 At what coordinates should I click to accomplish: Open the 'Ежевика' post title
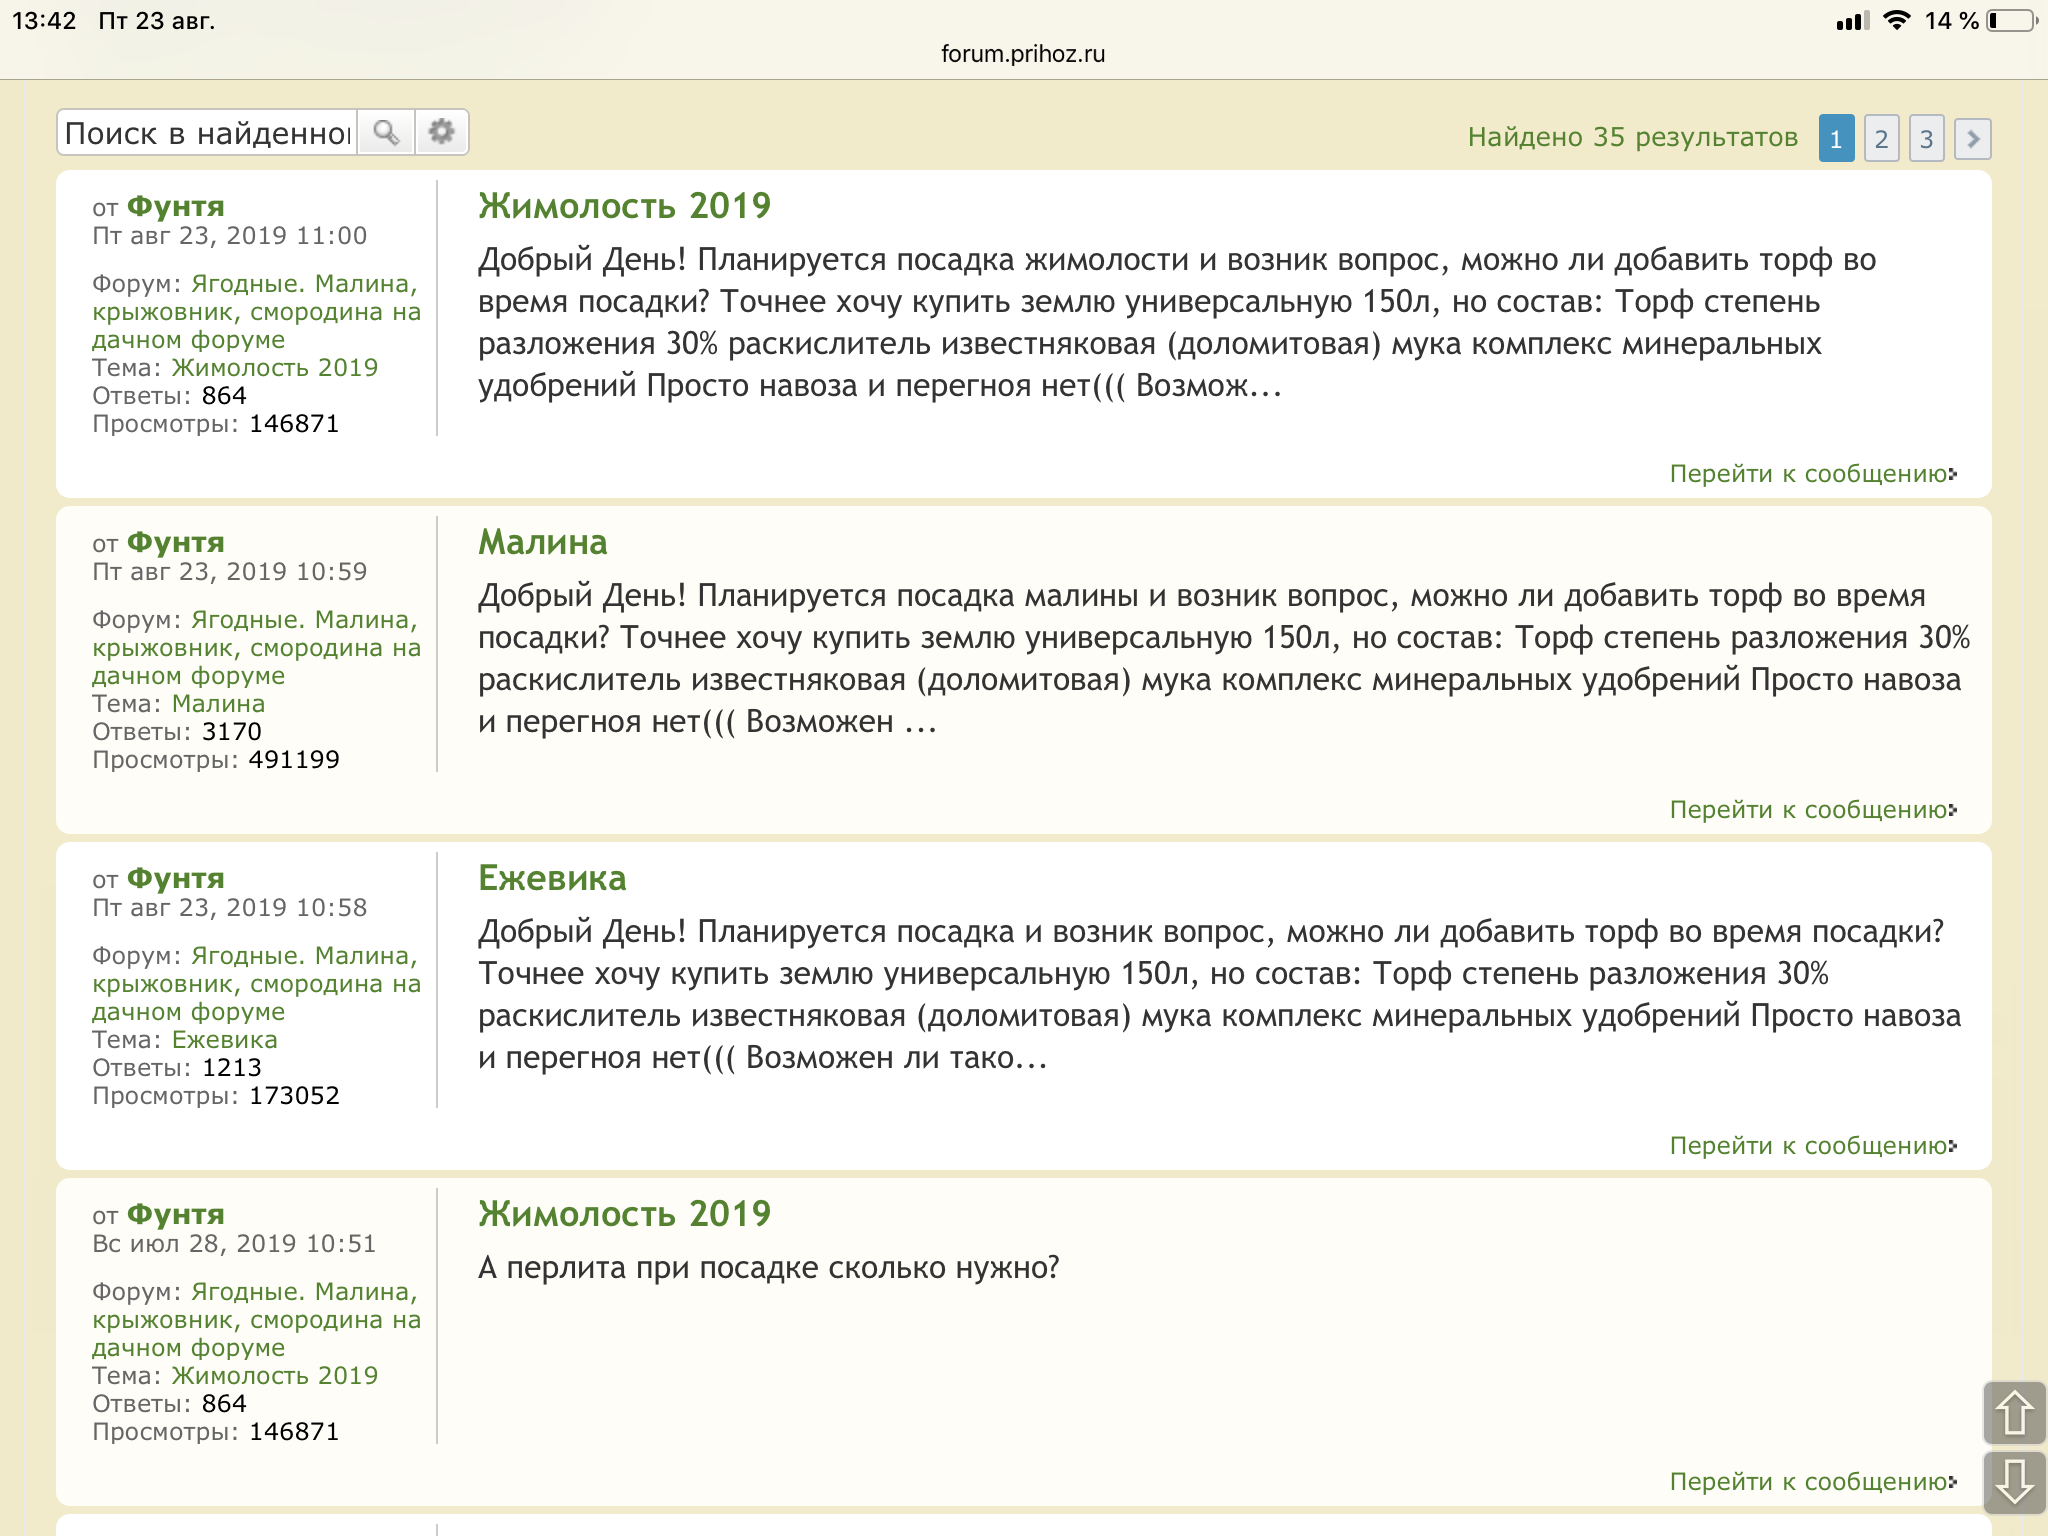[x=552, y=878]
